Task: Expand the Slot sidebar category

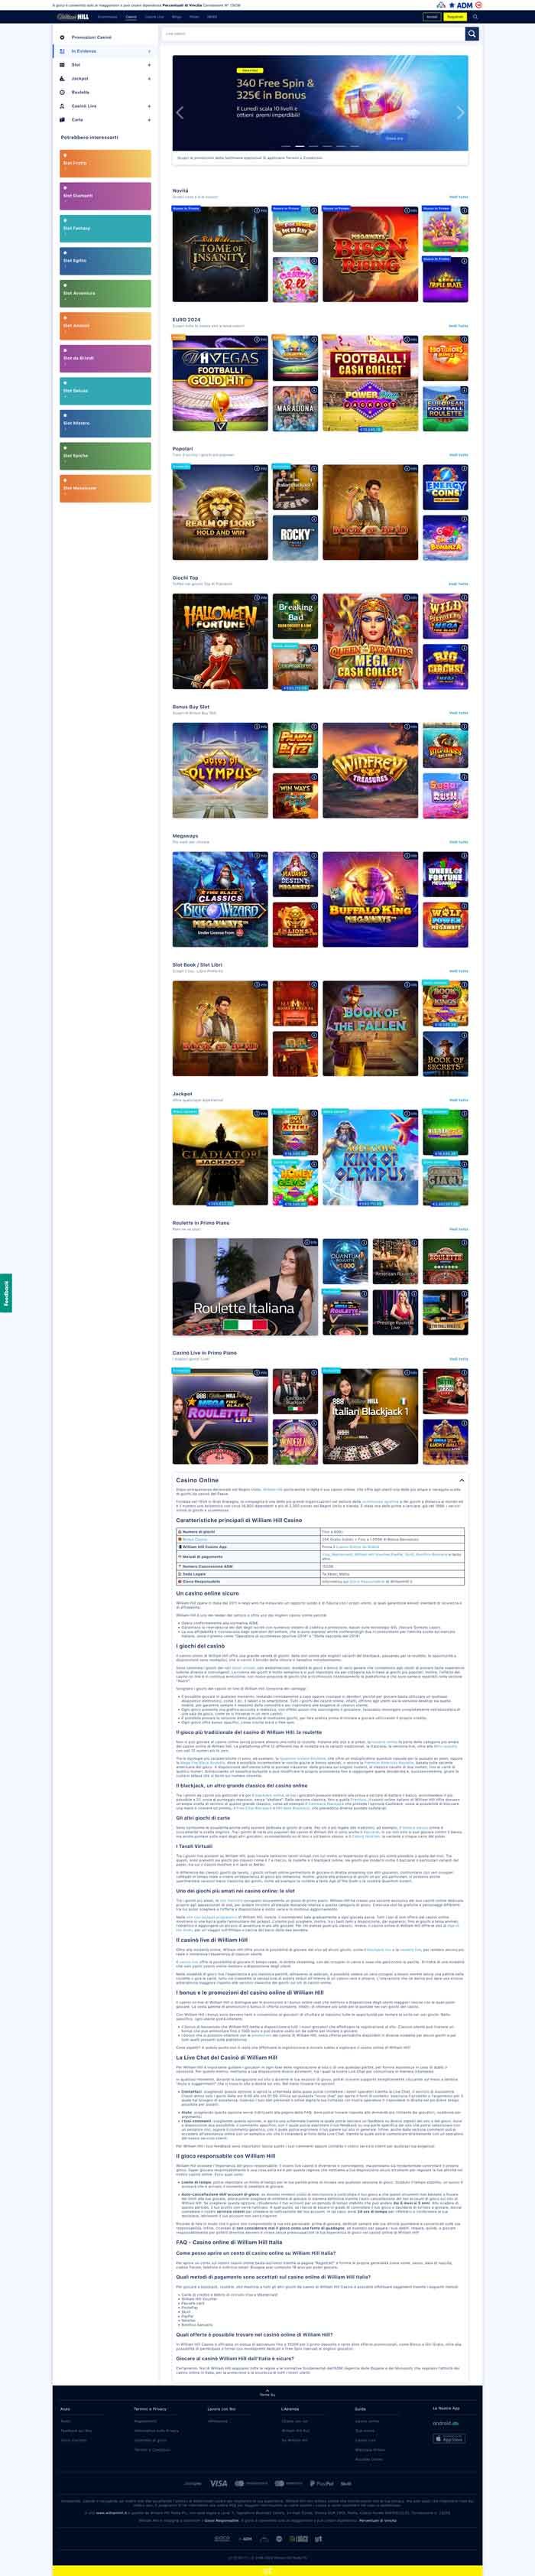Action: pos(149,65)
